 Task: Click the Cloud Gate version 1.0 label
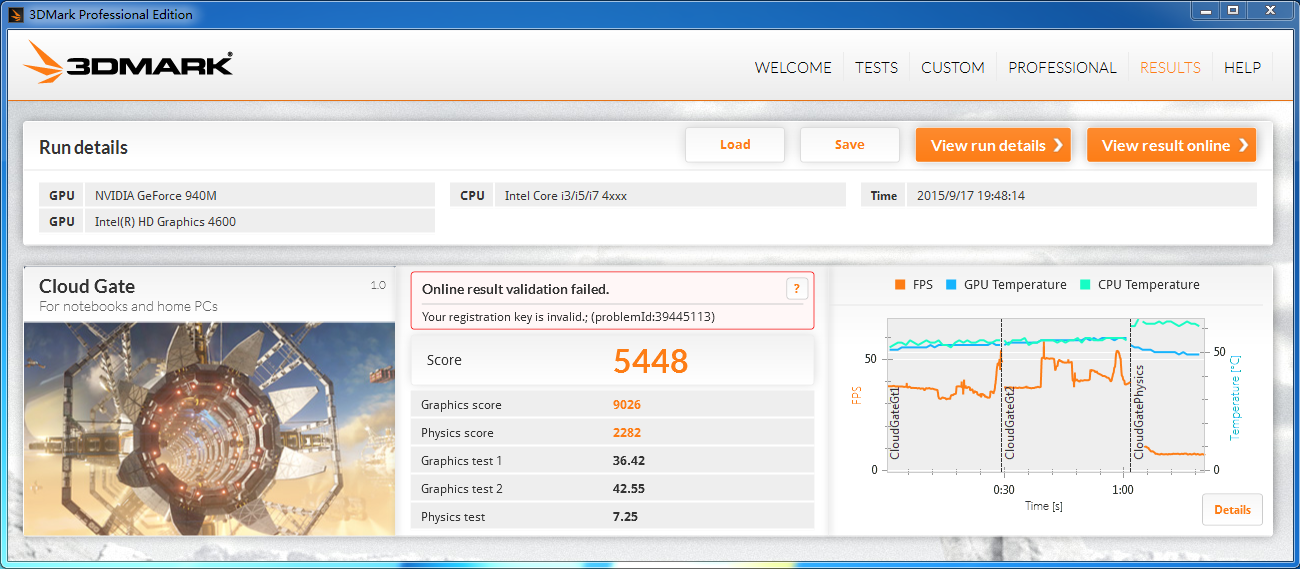[x=378, y=285]
